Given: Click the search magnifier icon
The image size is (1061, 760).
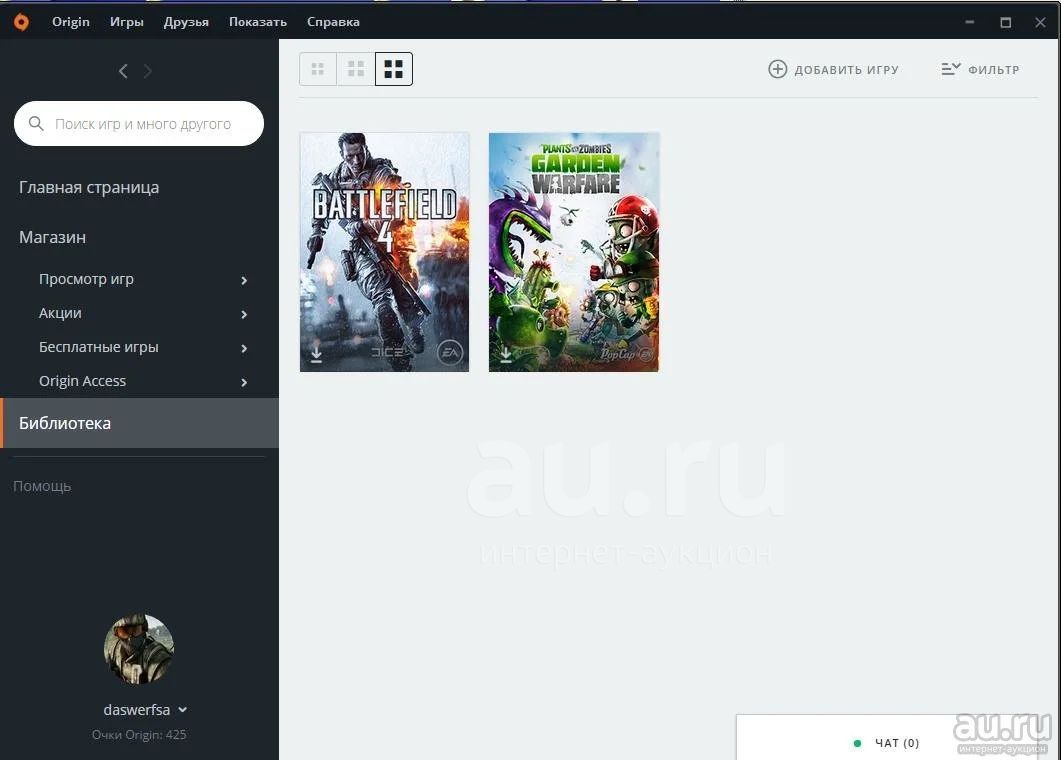Looking at the screenshot, I should click(36, 123).
